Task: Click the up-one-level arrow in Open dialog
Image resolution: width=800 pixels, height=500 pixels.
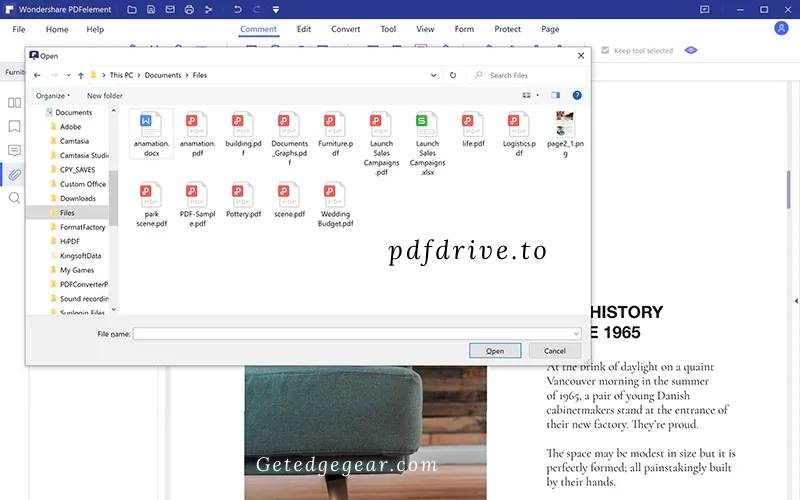Action: click(81, 76)
